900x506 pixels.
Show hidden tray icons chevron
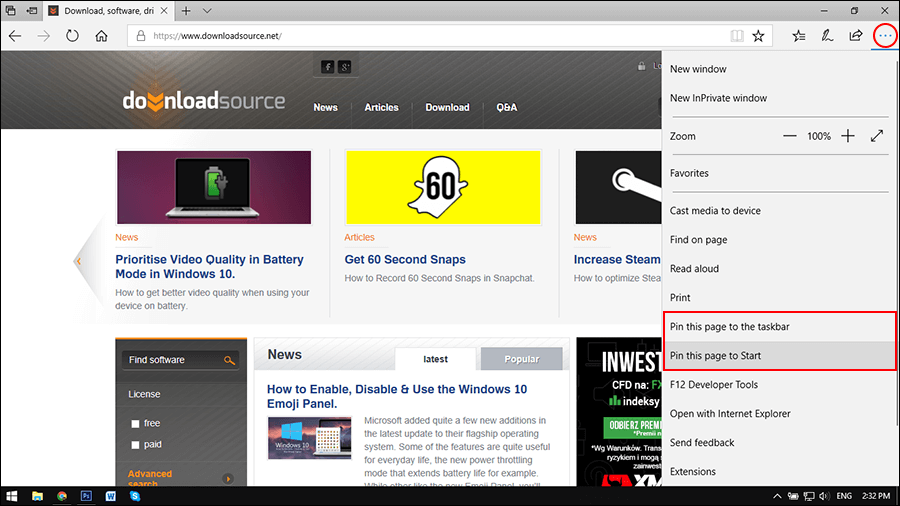pyautogui.click(x=777, y=496)
